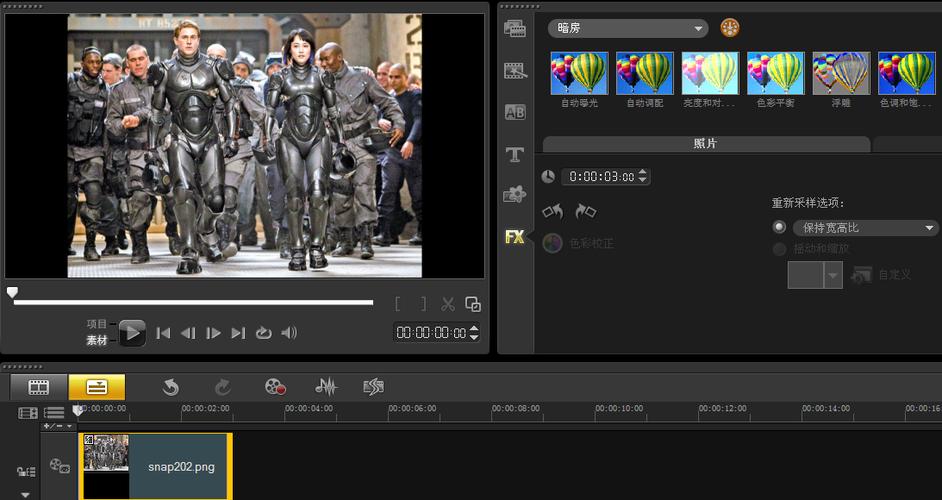Click the record/capture option reel icon
942x500 pixels.
[275, 387]
